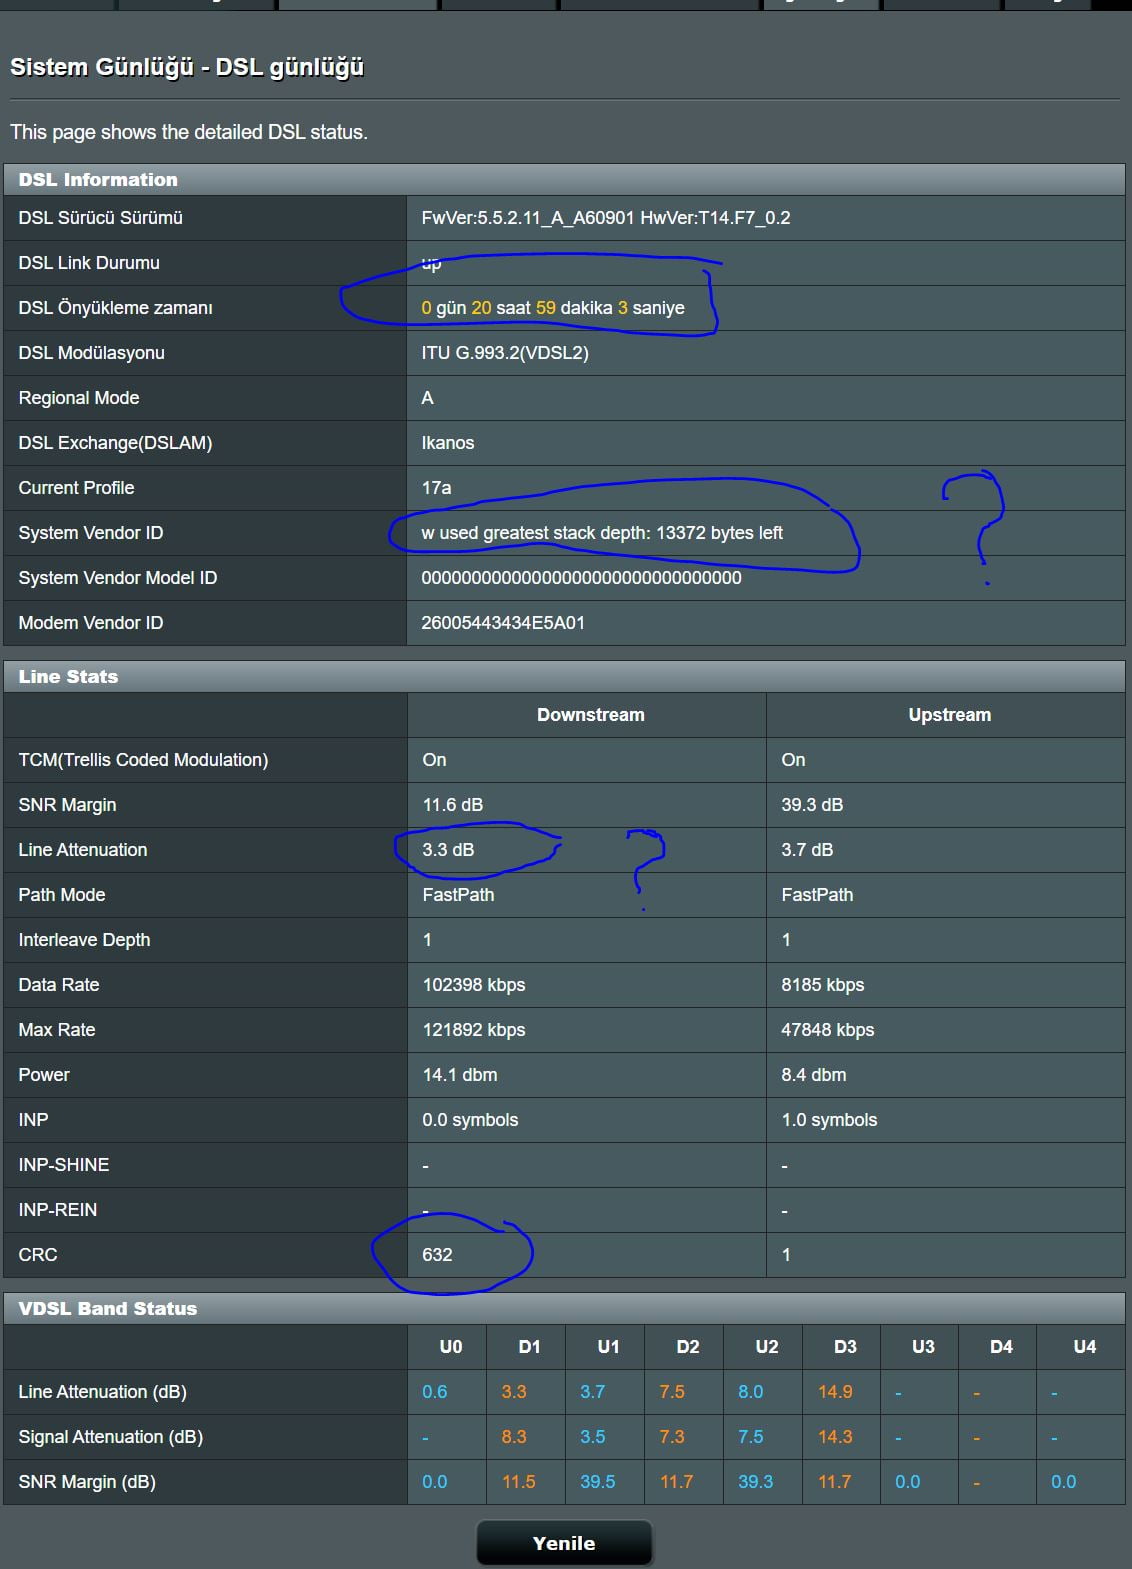Click the DSL Information section header
This screenshot has height=1569, width=1132.
(98, 180)
